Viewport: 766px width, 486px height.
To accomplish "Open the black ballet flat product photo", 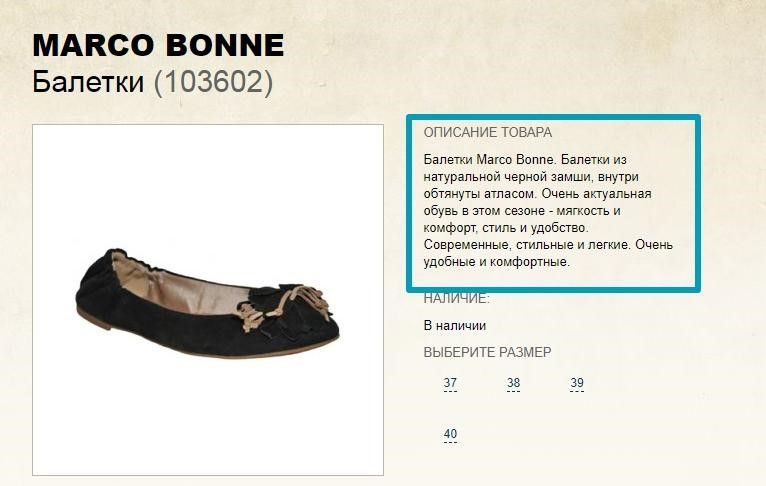I will click(208, 300).
